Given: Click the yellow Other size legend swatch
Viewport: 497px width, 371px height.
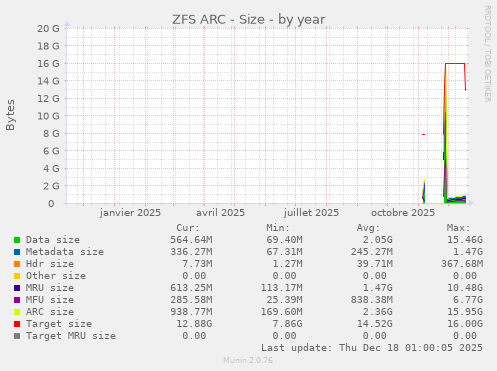Looking at the screenshot, I should pos(17,276).
